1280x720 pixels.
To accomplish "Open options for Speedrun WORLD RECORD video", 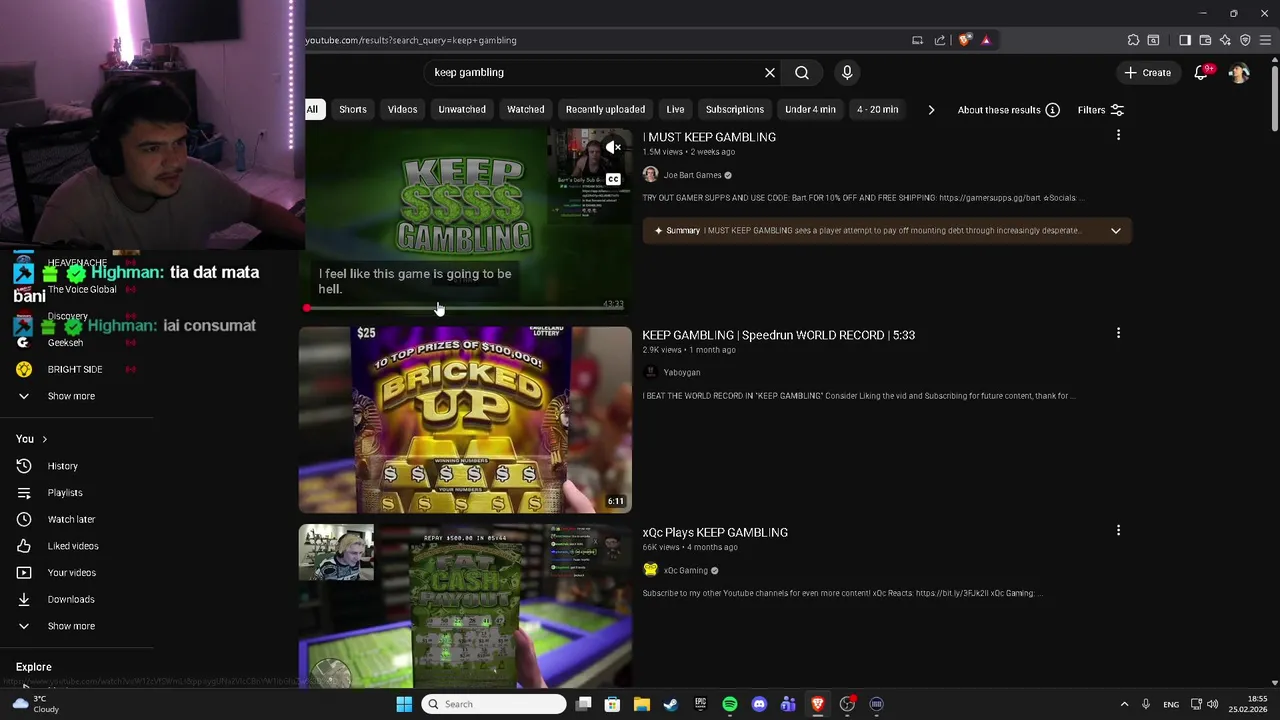I will click(1118, 333).
